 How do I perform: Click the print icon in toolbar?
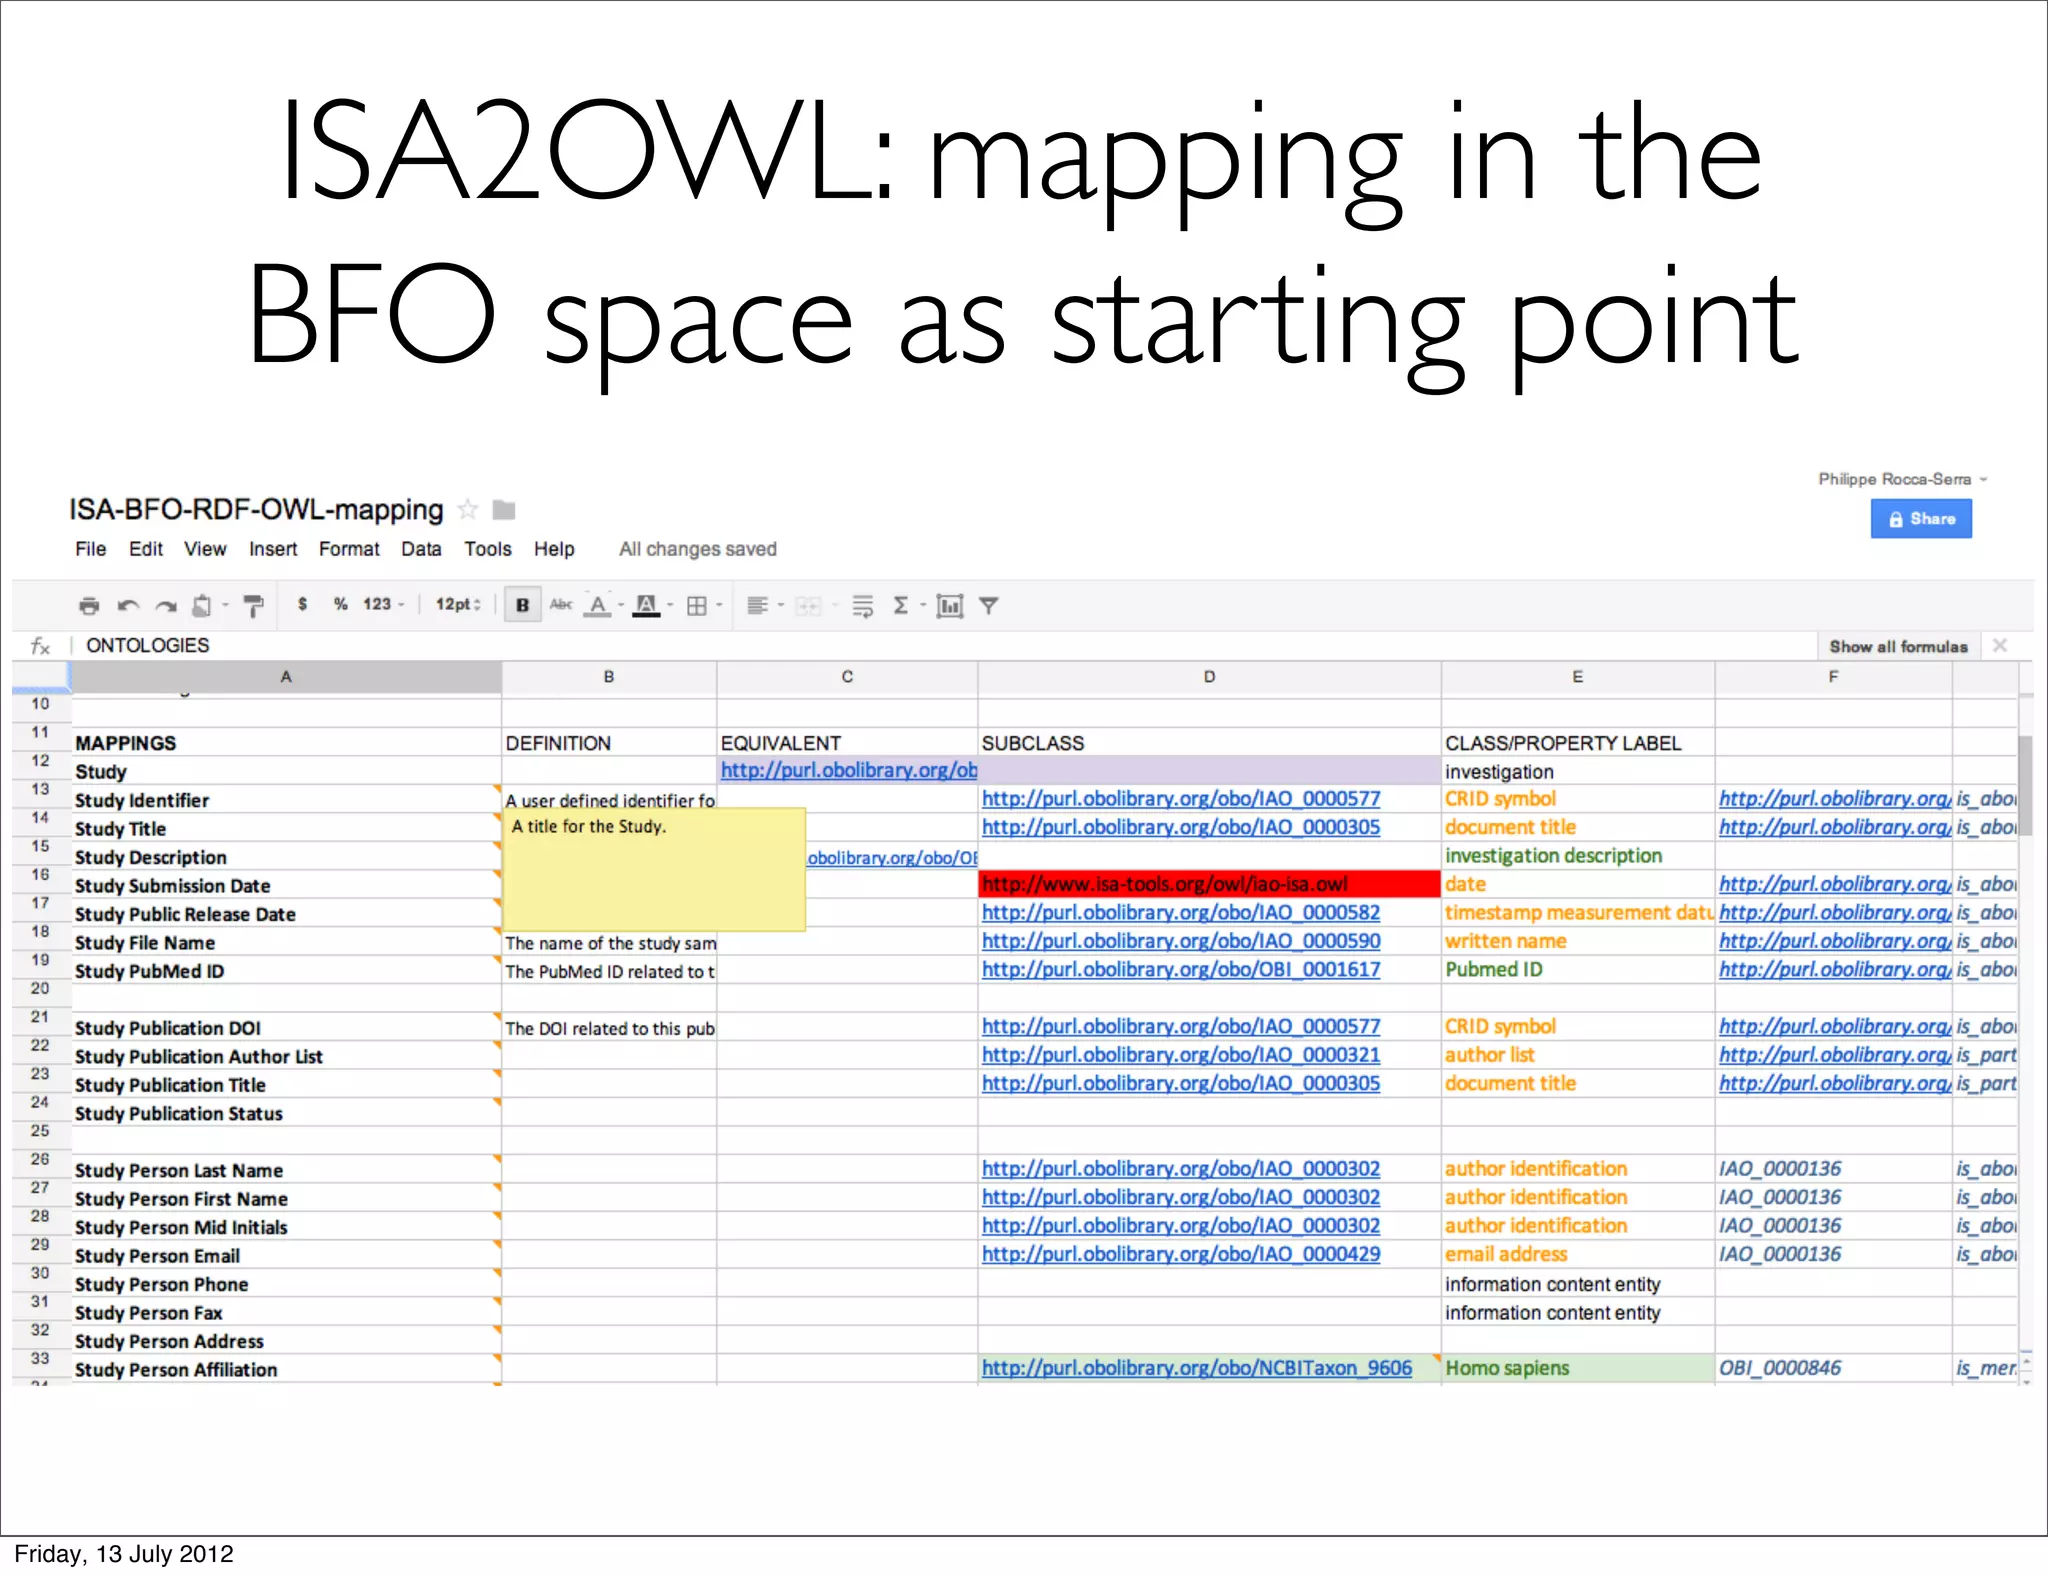pyautogui.click(x=89, y=606)
